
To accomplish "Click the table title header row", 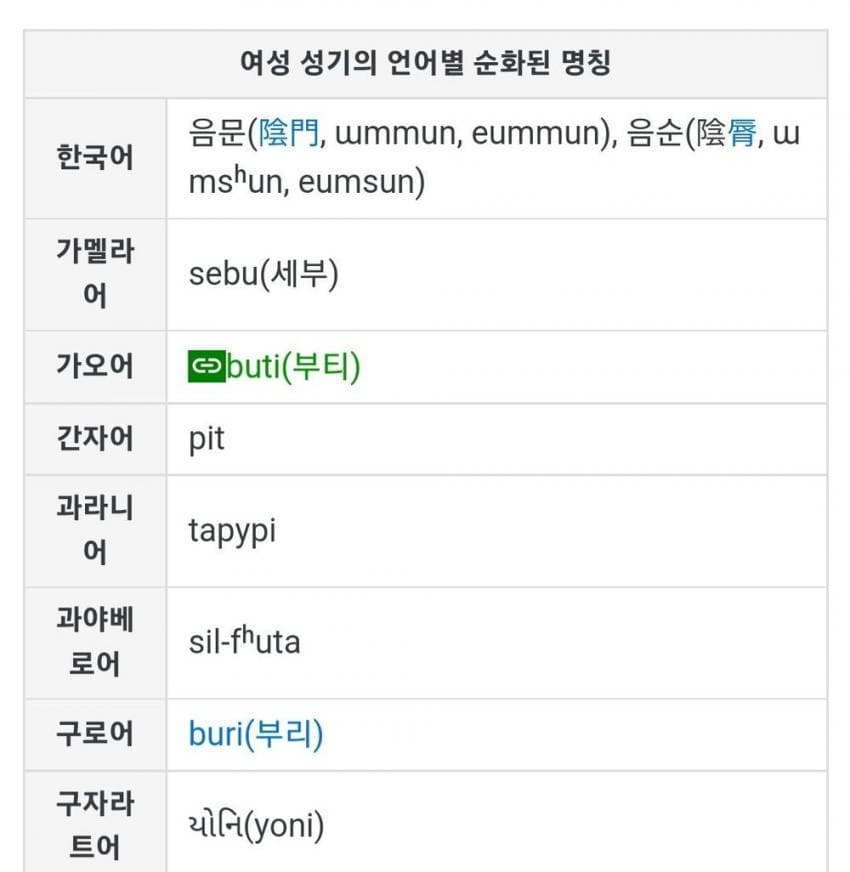I will pyautogui.click(x=425, y=64).
